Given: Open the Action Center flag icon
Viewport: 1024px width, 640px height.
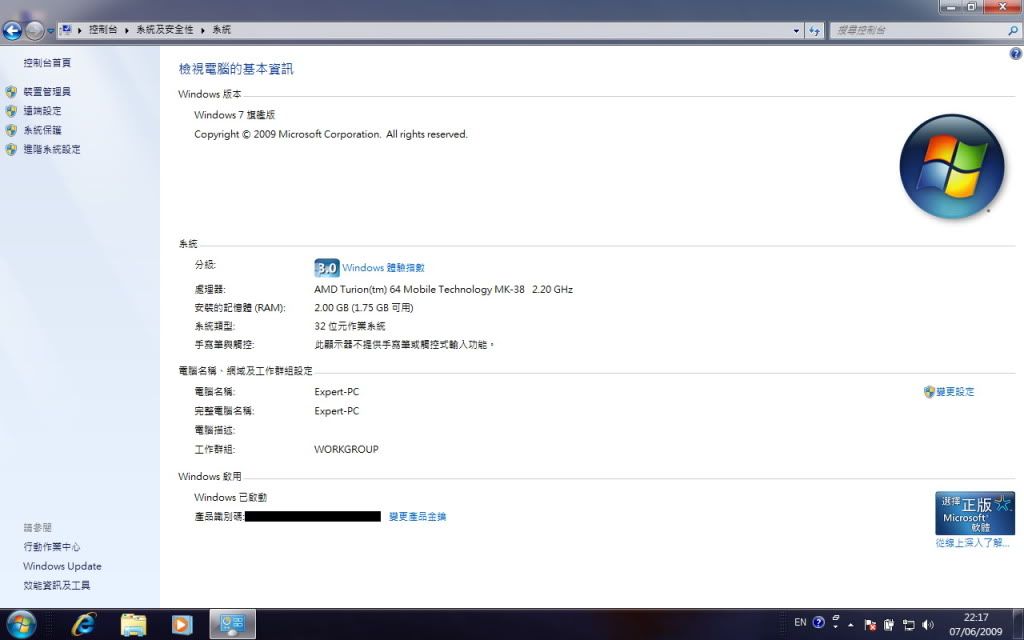Looking at the screenshot, I should point(870,625).
